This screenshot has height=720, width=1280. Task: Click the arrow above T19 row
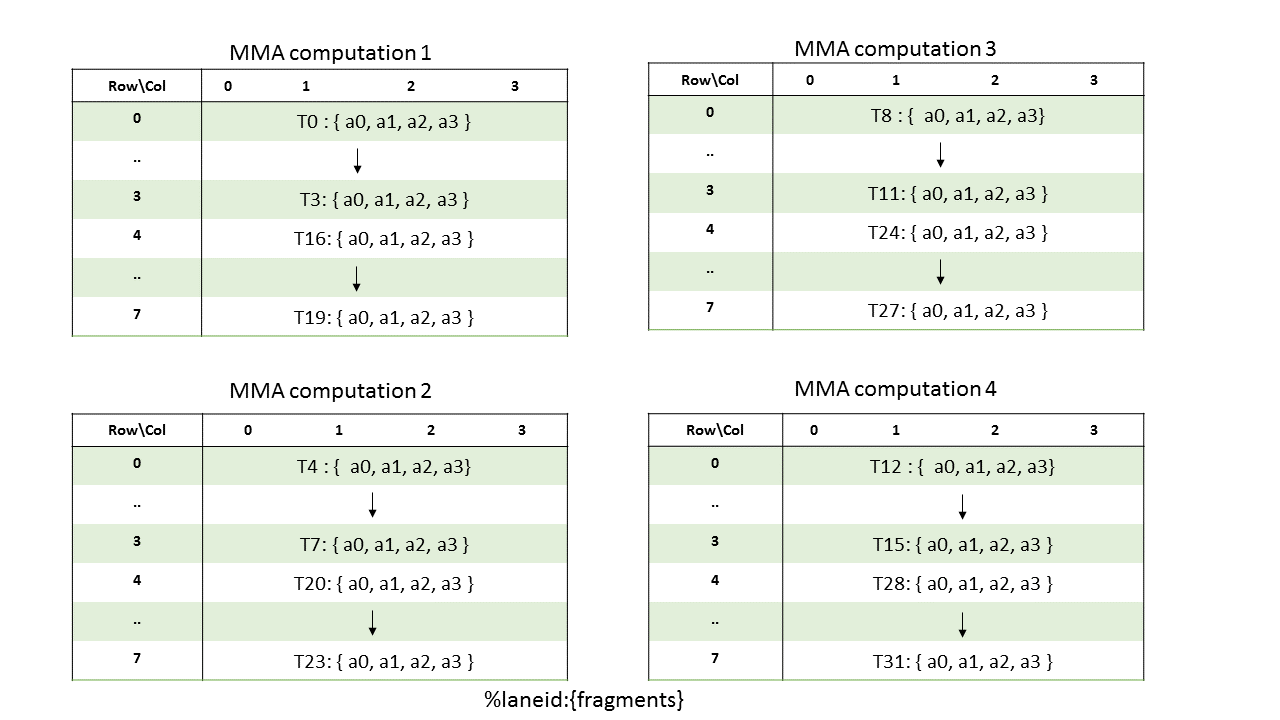357,279
